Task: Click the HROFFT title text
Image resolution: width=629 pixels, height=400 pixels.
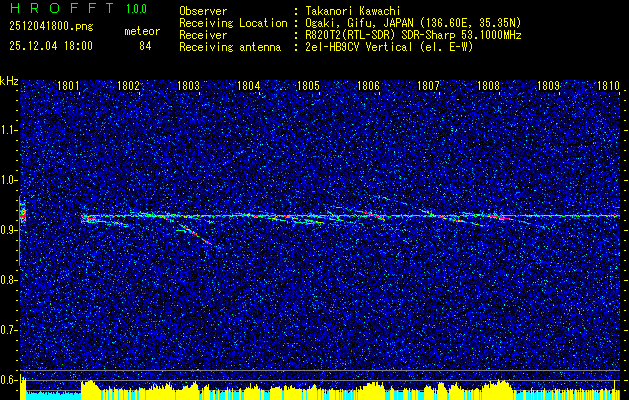Action: (x=62, y=8)
